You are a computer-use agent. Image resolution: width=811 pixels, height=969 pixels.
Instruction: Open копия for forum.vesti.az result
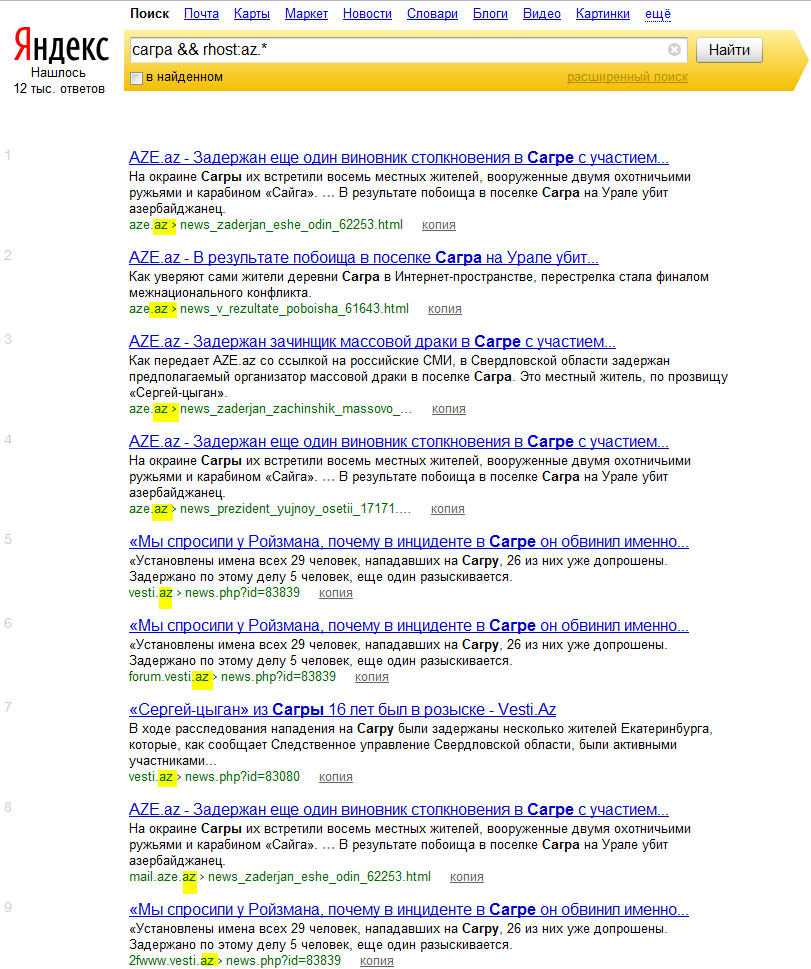pos(372,677)
